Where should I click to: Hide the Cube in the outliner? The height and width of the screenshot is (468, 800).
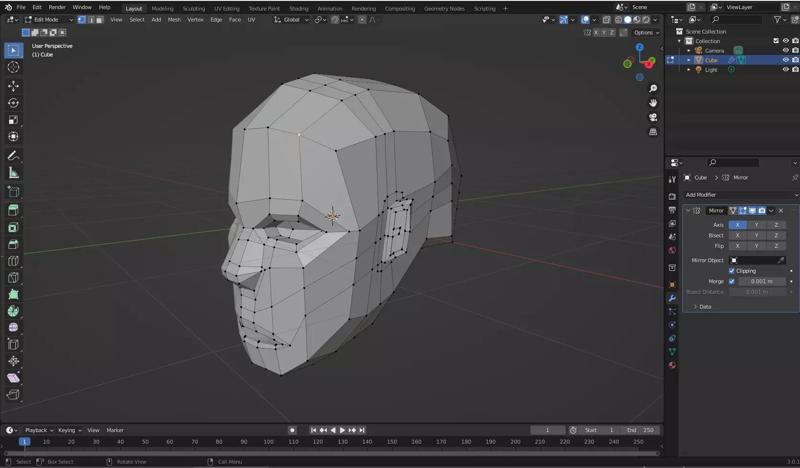(x=785, y=60)
